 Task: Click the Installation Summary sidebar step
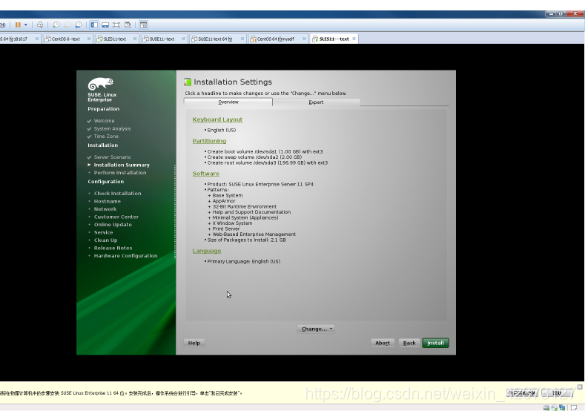tap(122, 165)
